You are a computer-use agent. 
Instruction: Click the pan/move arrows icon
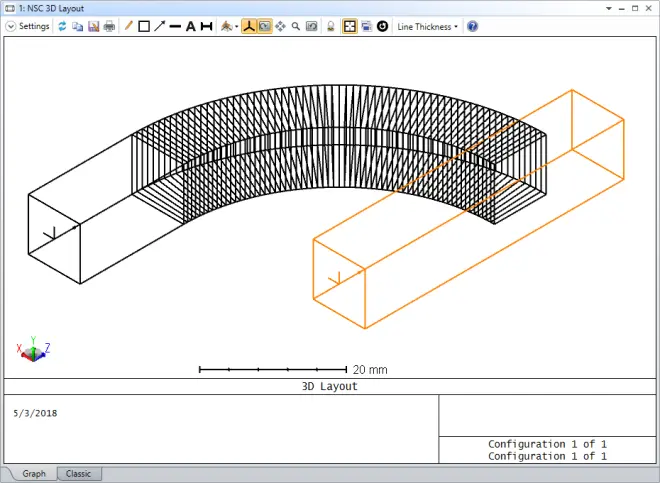coord(280,27)
